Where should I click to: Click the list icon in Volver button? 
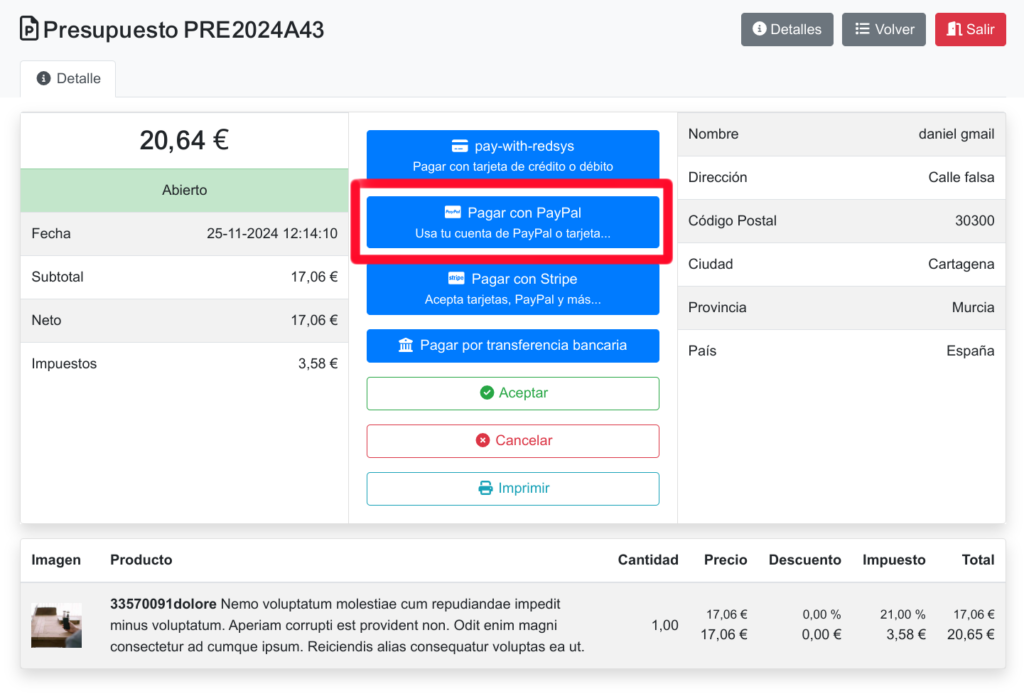coord(862,29)
